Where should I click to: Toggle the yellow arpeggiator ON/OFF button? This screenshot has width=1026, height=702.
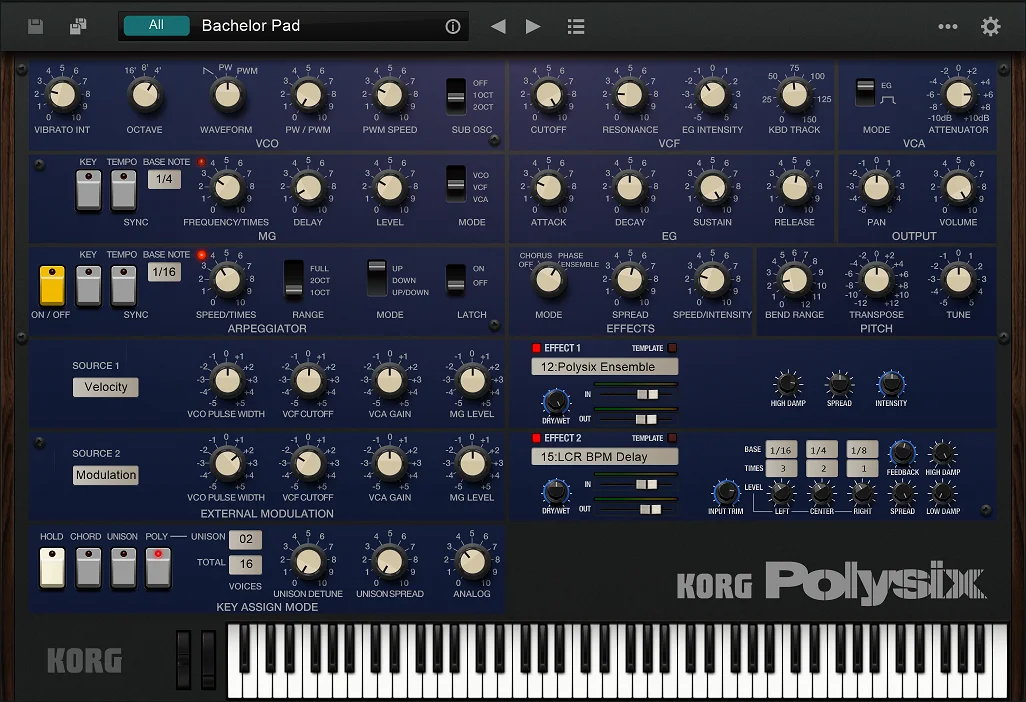[x=52, y=286]
